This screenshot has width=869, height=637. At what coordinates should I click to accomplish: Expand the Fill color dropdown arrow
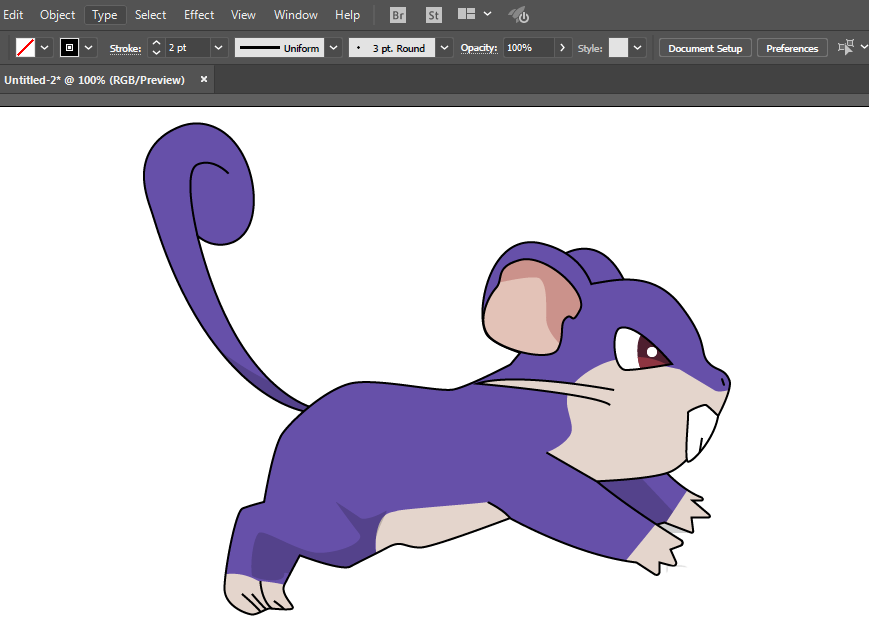tap(44, 48)
